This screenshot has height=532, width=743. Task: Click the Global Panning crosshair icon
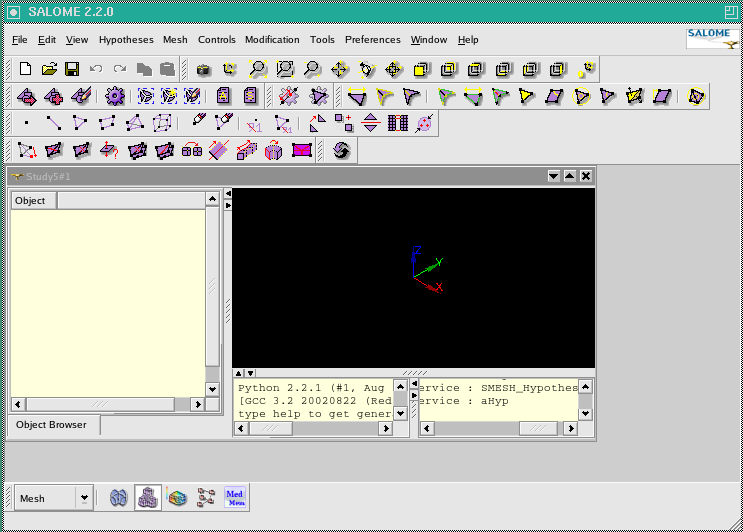[x=393, y=69]
